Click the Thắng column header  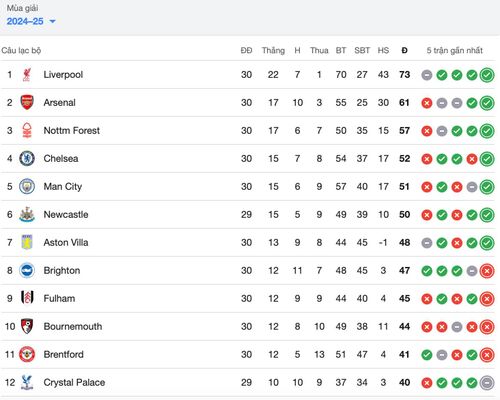coord(273,50)
